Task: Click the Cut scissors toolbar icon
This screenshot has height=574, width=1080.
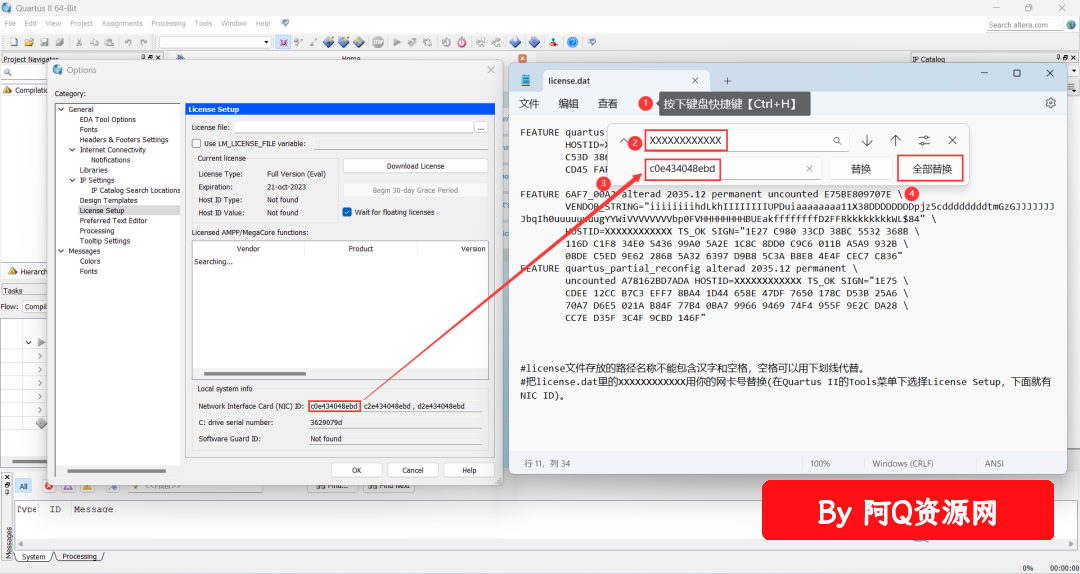Action: point(79,42)
